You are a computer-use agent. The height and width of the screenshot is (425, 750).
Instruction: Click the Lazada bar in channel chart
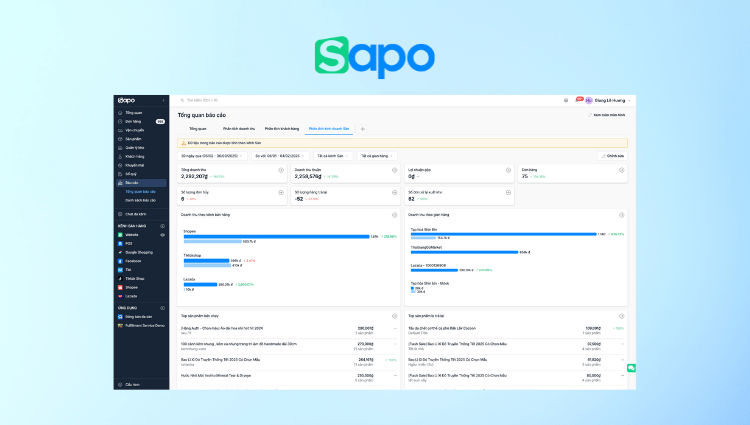click(x=200, y=284)
